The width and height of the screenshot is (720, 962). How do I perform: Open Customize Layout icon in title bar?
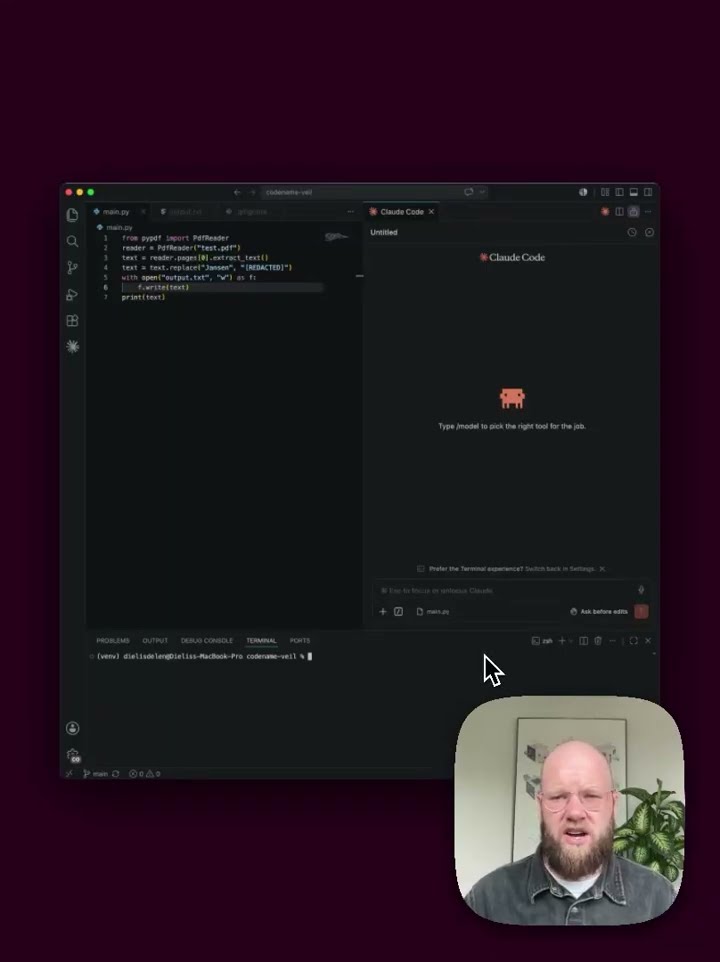[605, 192]
